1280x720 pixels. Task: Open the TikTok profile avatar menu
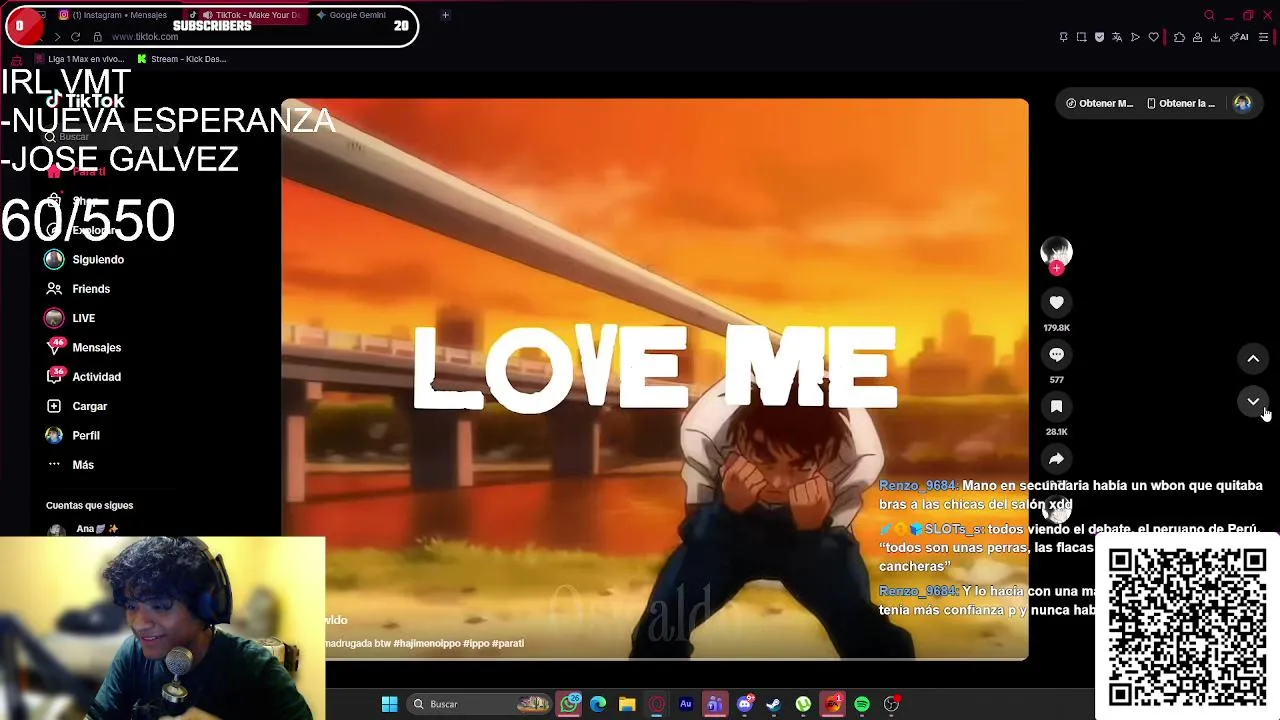pyautogui.click(x=1242, y=103)
